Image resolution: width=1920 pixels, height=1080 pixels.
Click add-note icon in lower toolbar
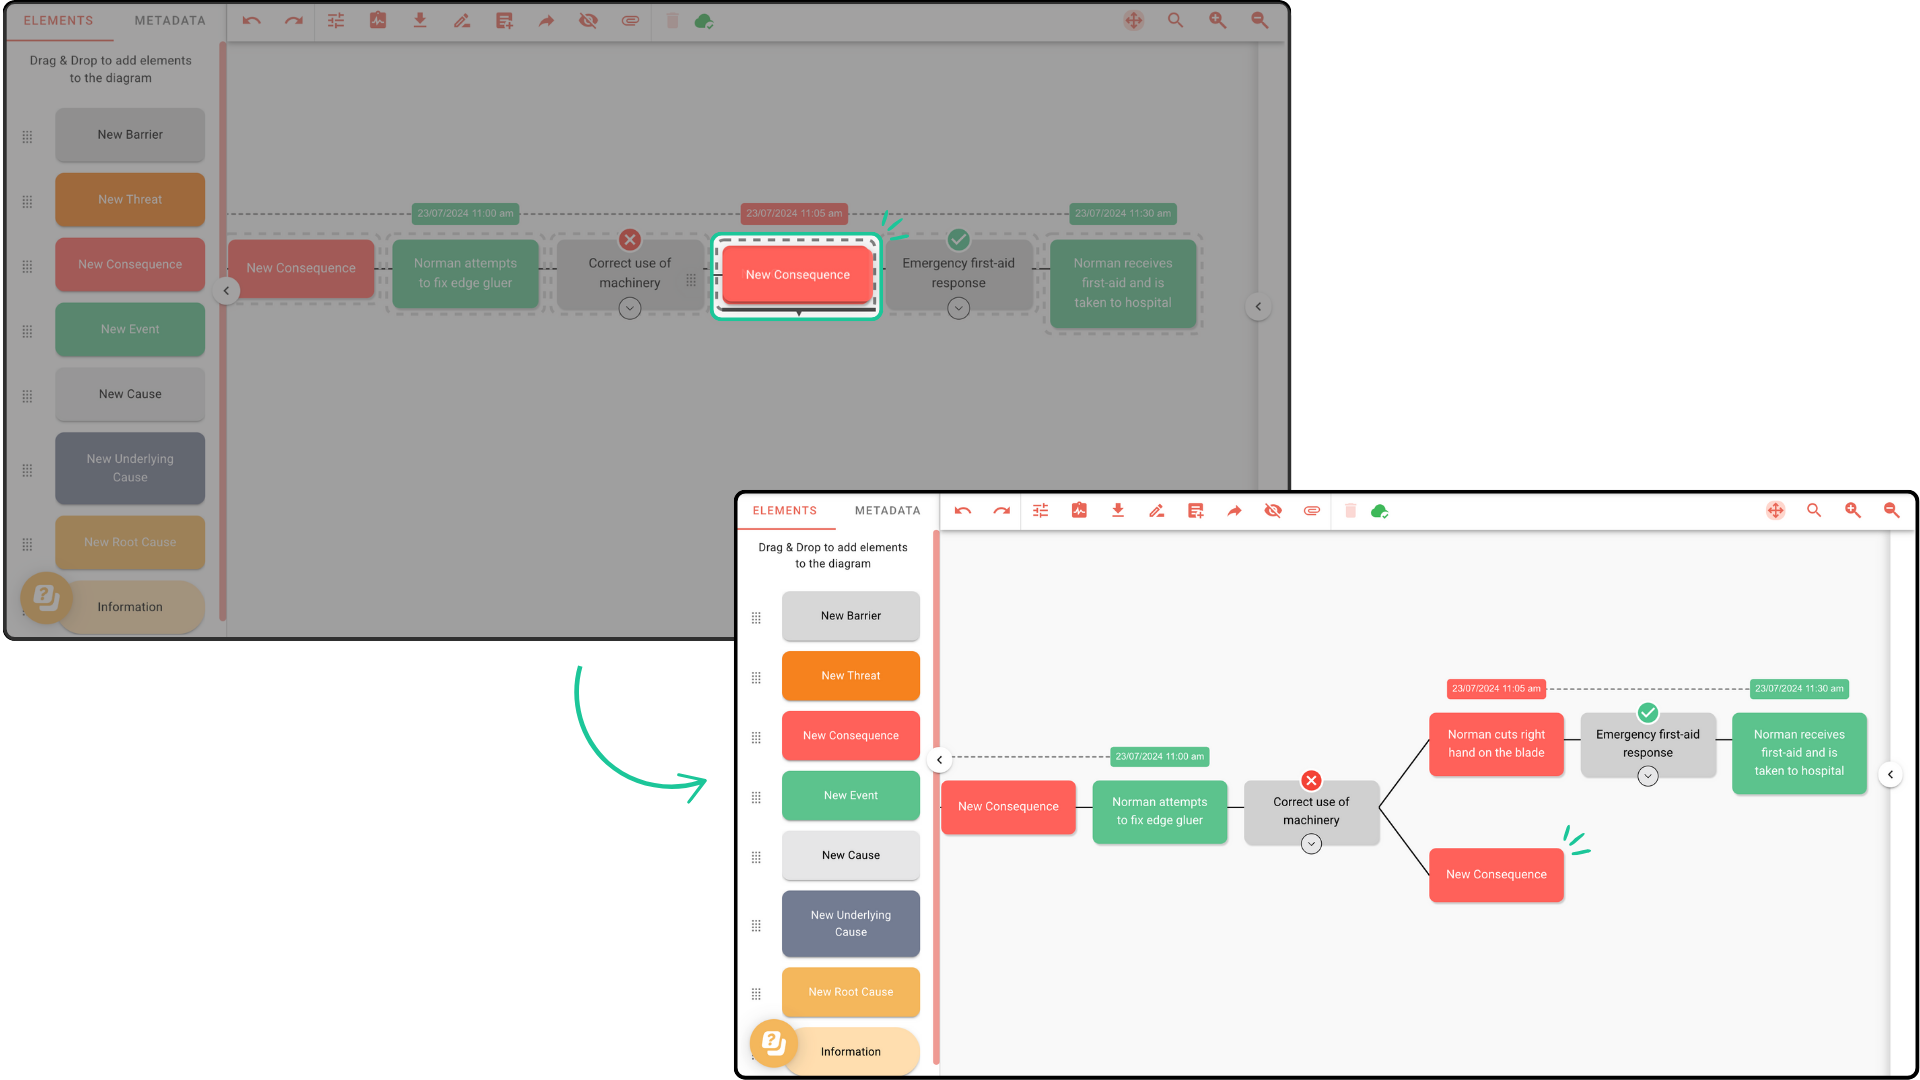[x=1195, y=511]
